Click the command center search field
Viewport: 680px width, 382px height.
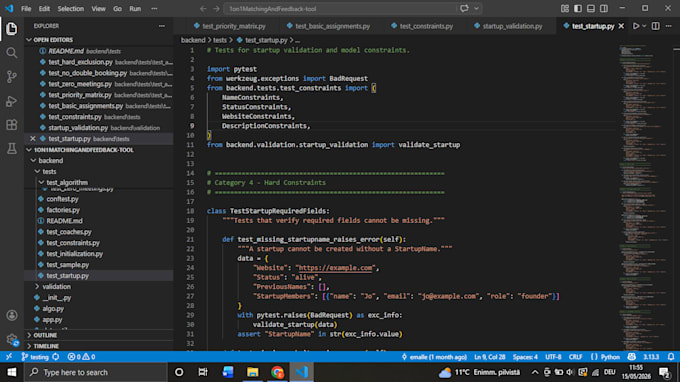[x=340, y=9]
